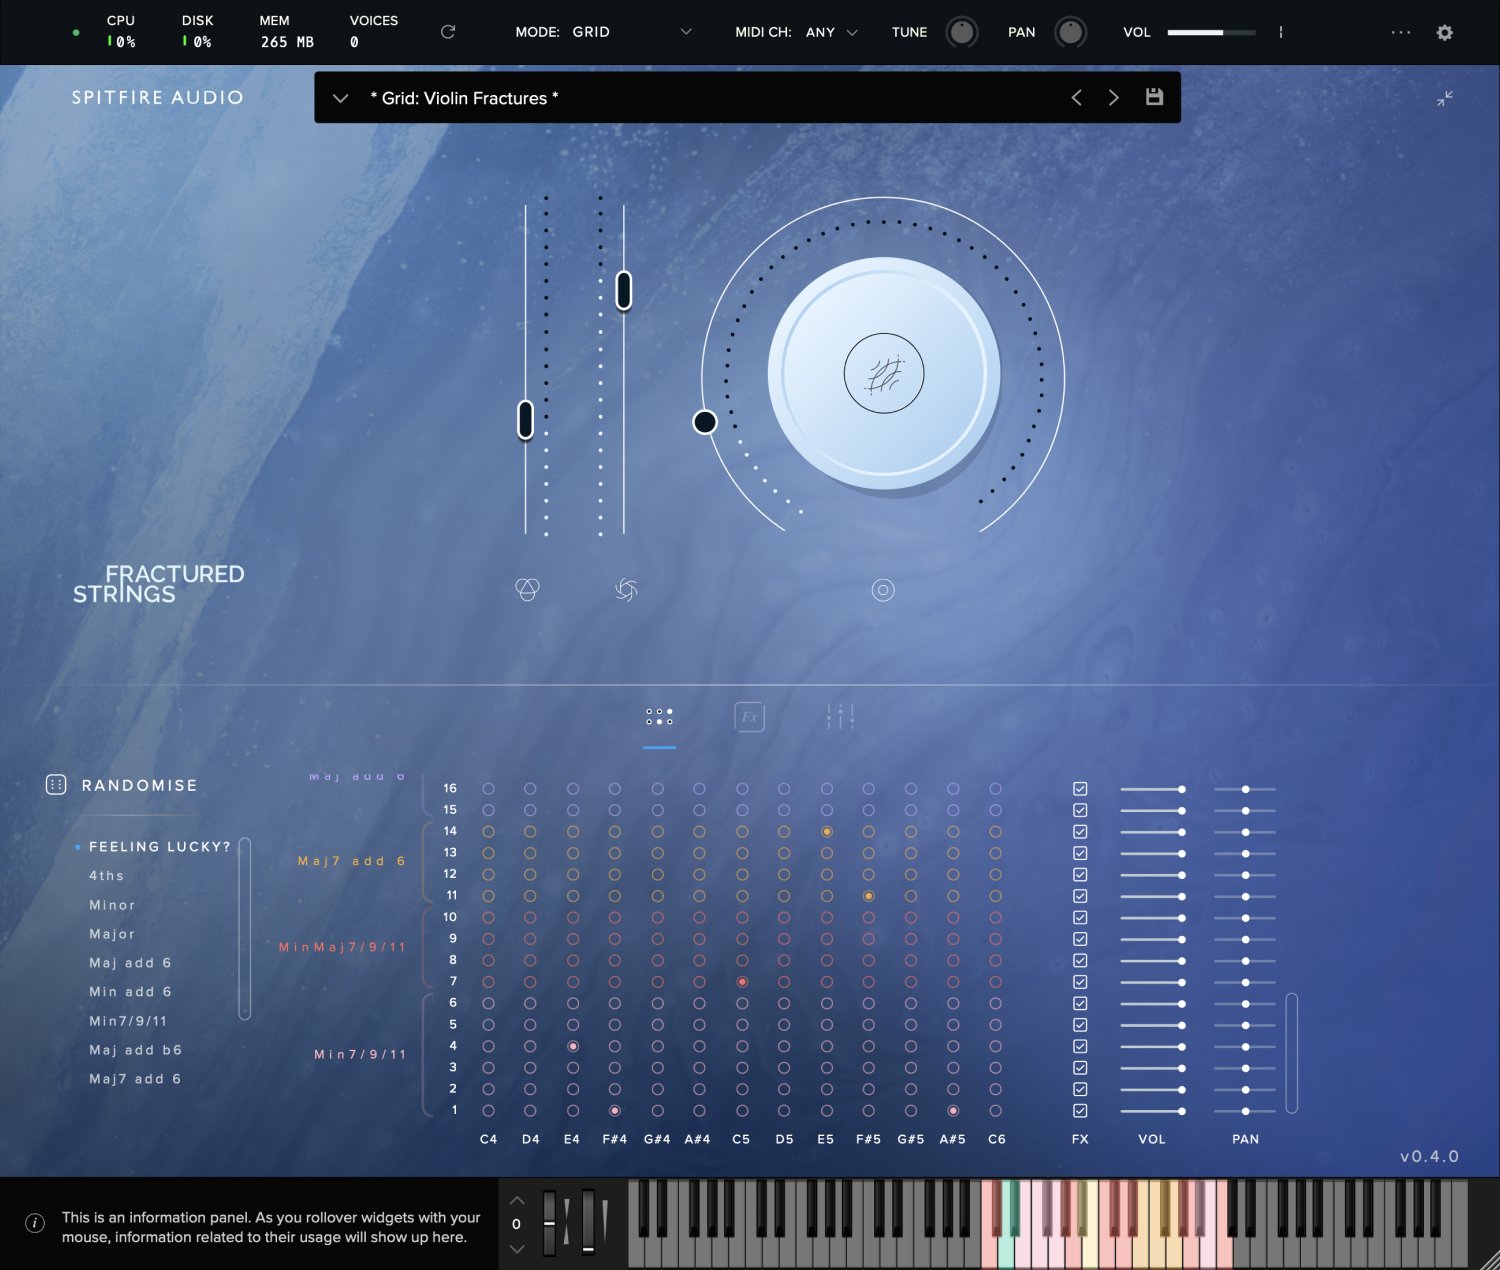Screen dimensions: 1500x1270
Task: Switch to the FX tab
Action: pyautogui.click(x=749, y=717)
